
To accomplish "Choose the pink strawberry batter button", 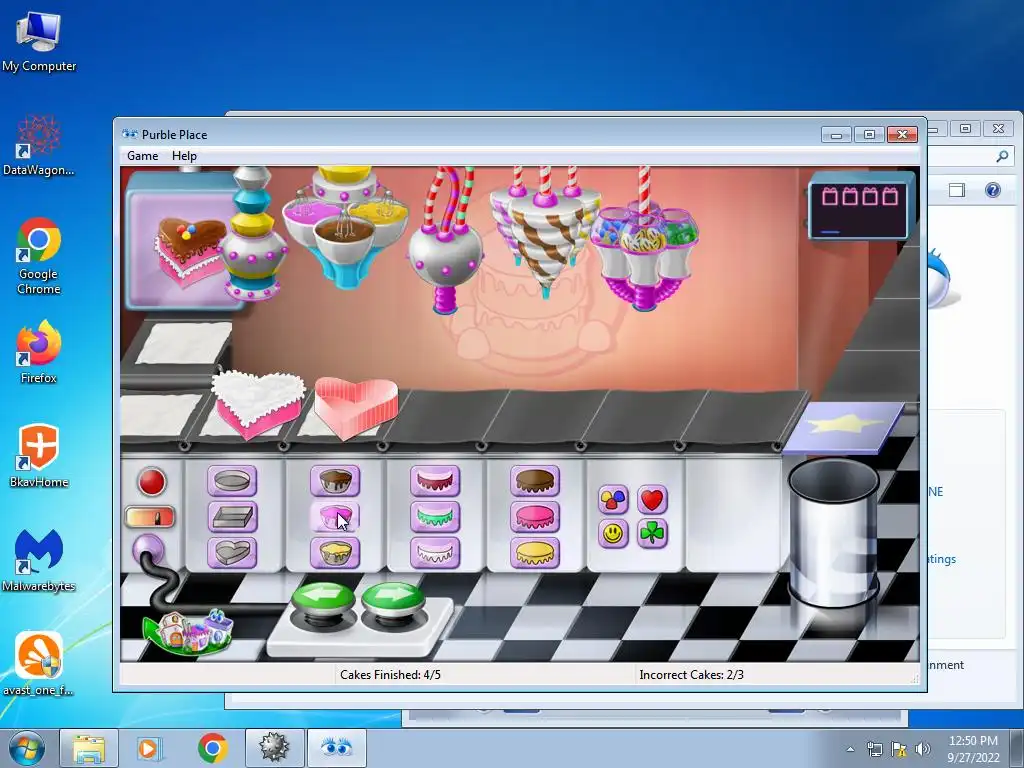I will (x=335, y=517).
